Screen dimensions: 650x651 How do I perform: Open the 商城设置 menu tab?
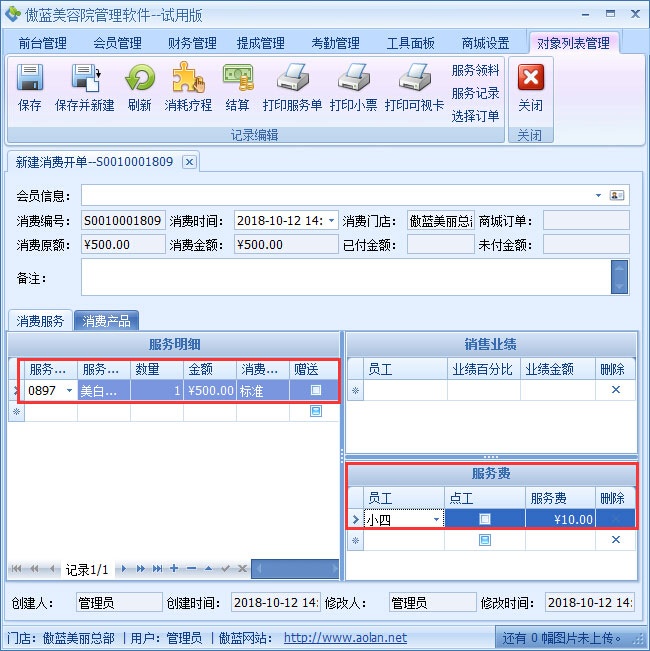[x=485, y=43]
